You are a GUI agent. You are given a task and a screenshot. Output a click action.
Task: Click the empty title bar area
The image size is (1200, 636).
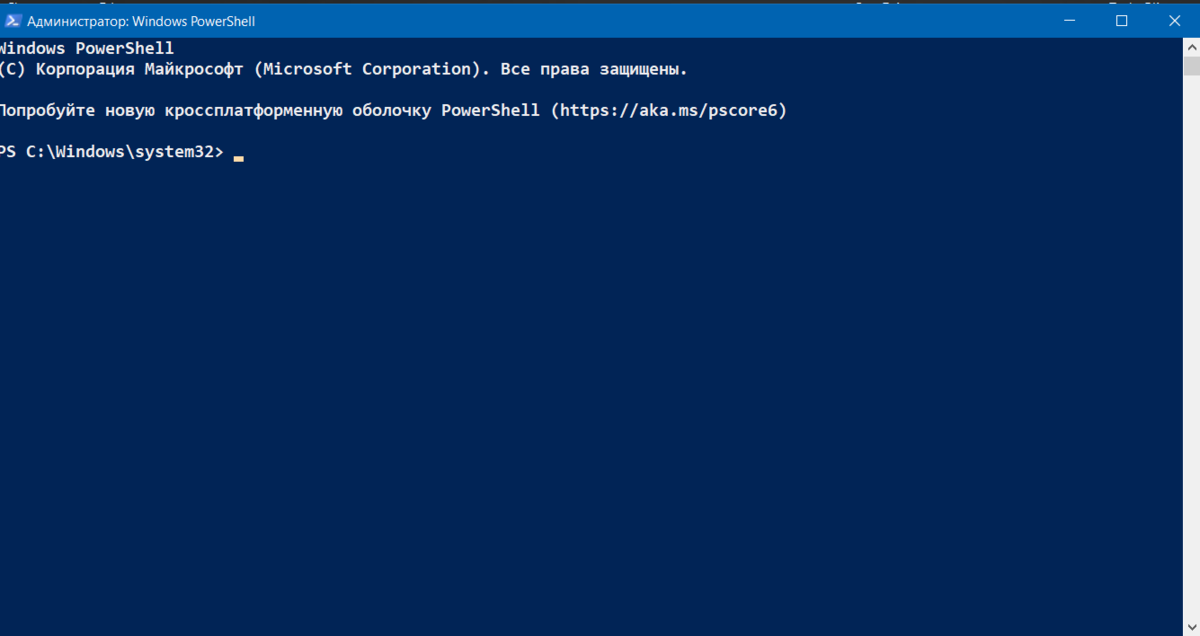click(x=650, y=21)
